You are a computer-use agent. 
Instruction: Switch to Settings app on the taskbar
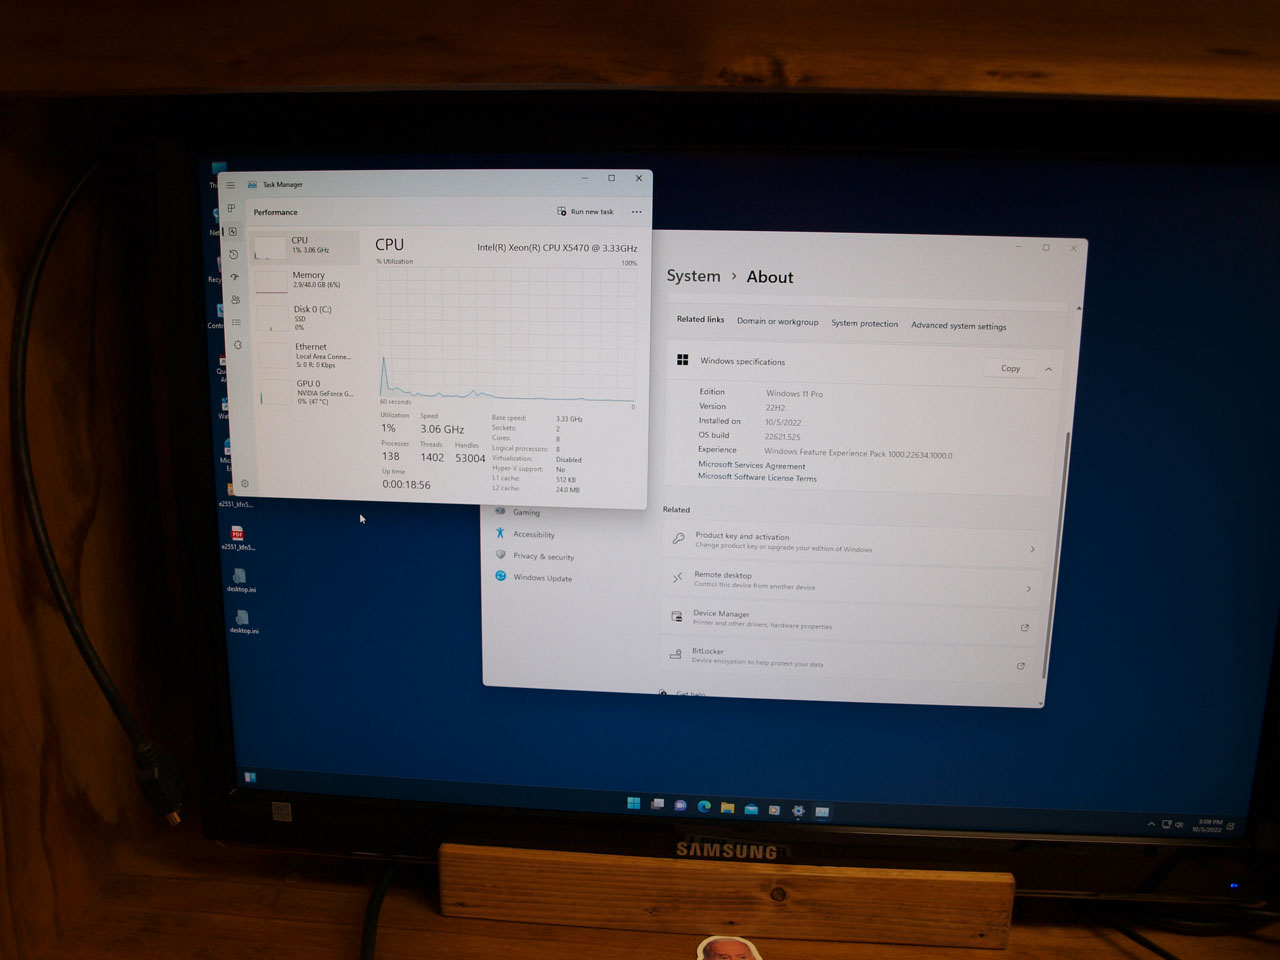pyautogui.click(x=798, y=811)
